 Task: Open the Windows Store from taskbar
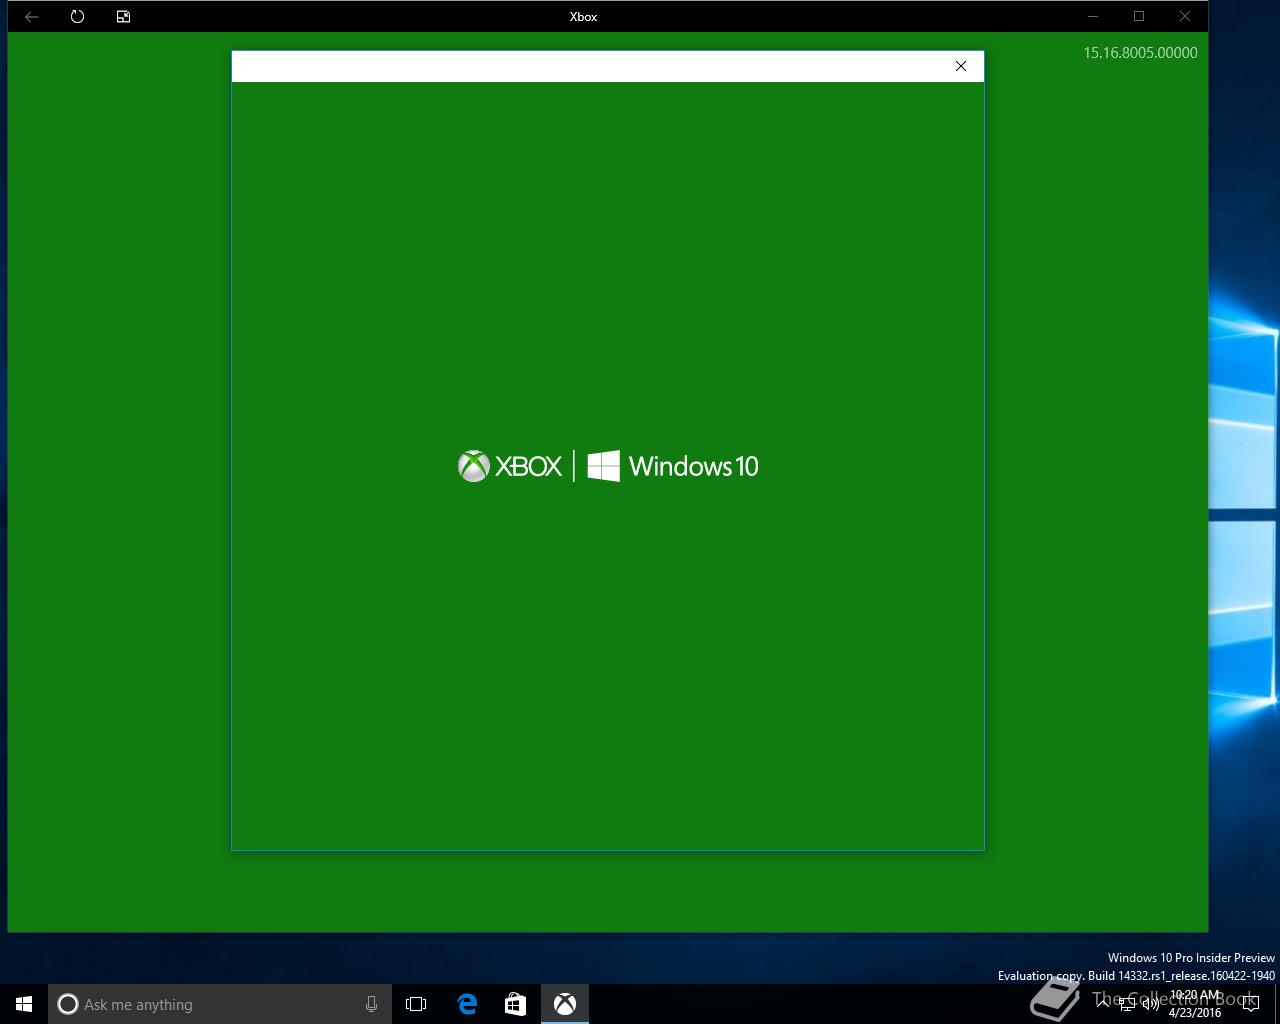coord(515,1004)
